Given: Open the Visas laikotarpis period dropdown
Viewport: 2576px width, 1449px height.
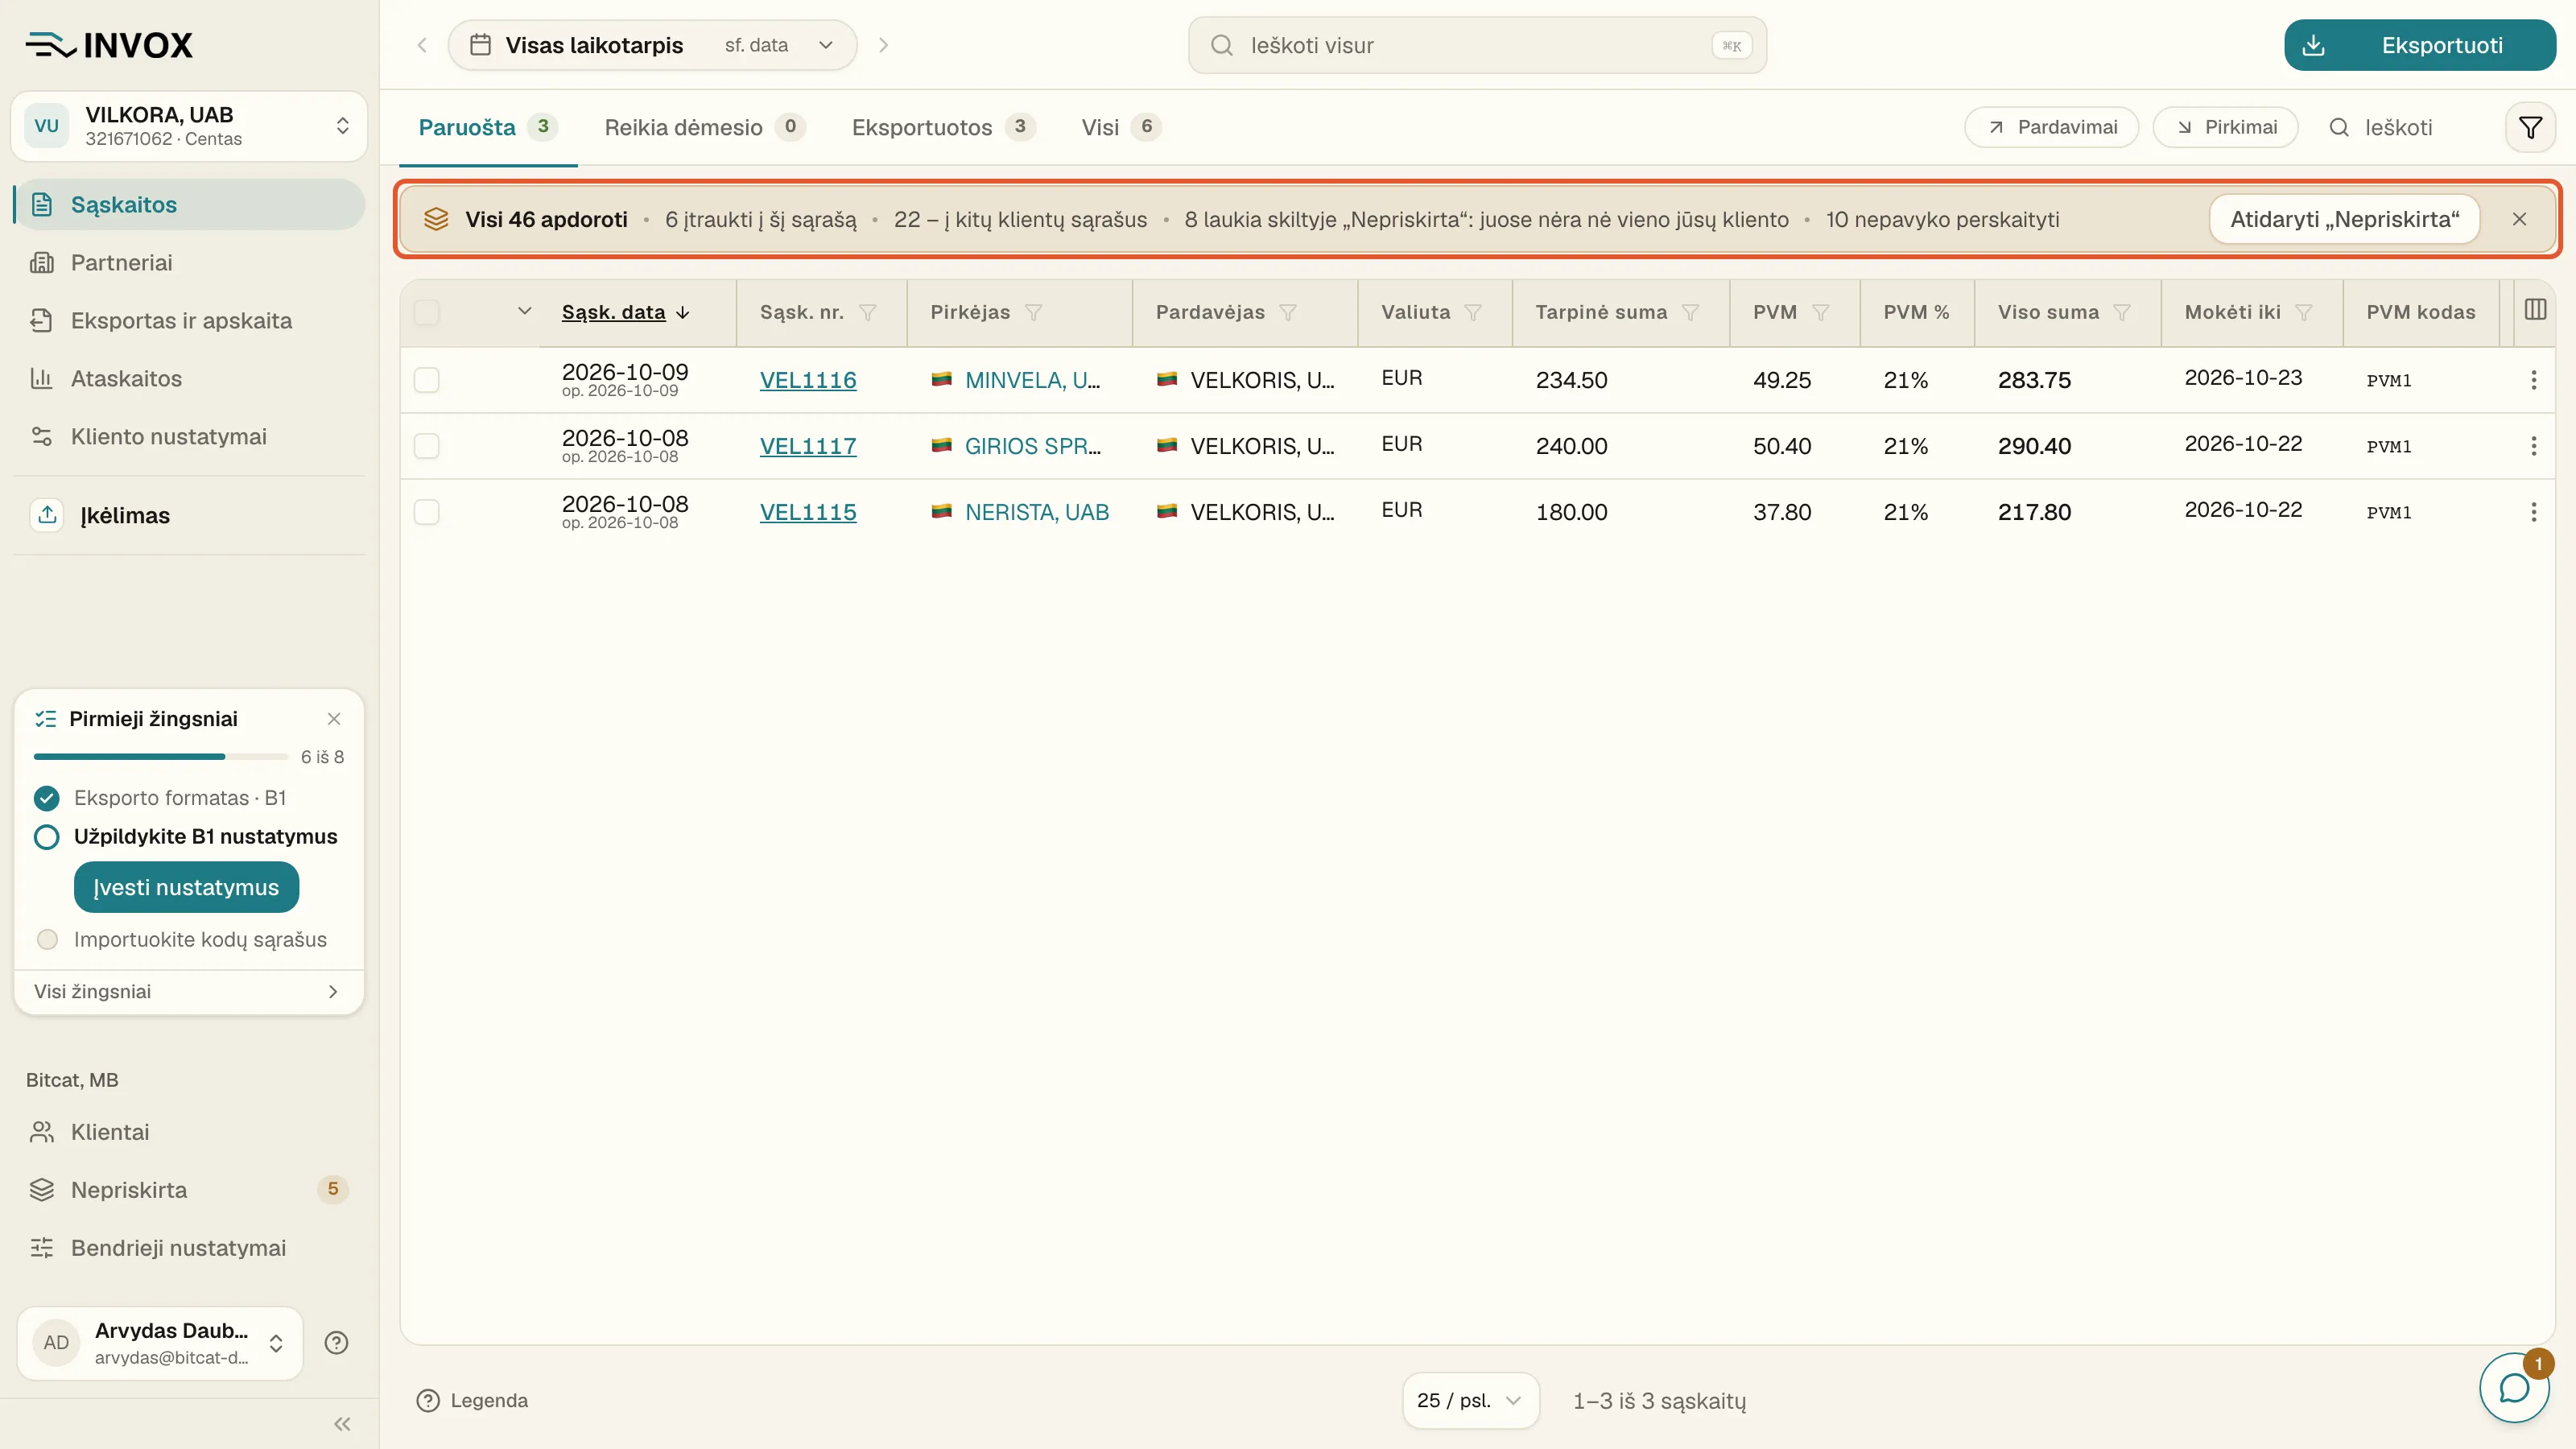Looking at the screenshot, I should tap(652, 45).
